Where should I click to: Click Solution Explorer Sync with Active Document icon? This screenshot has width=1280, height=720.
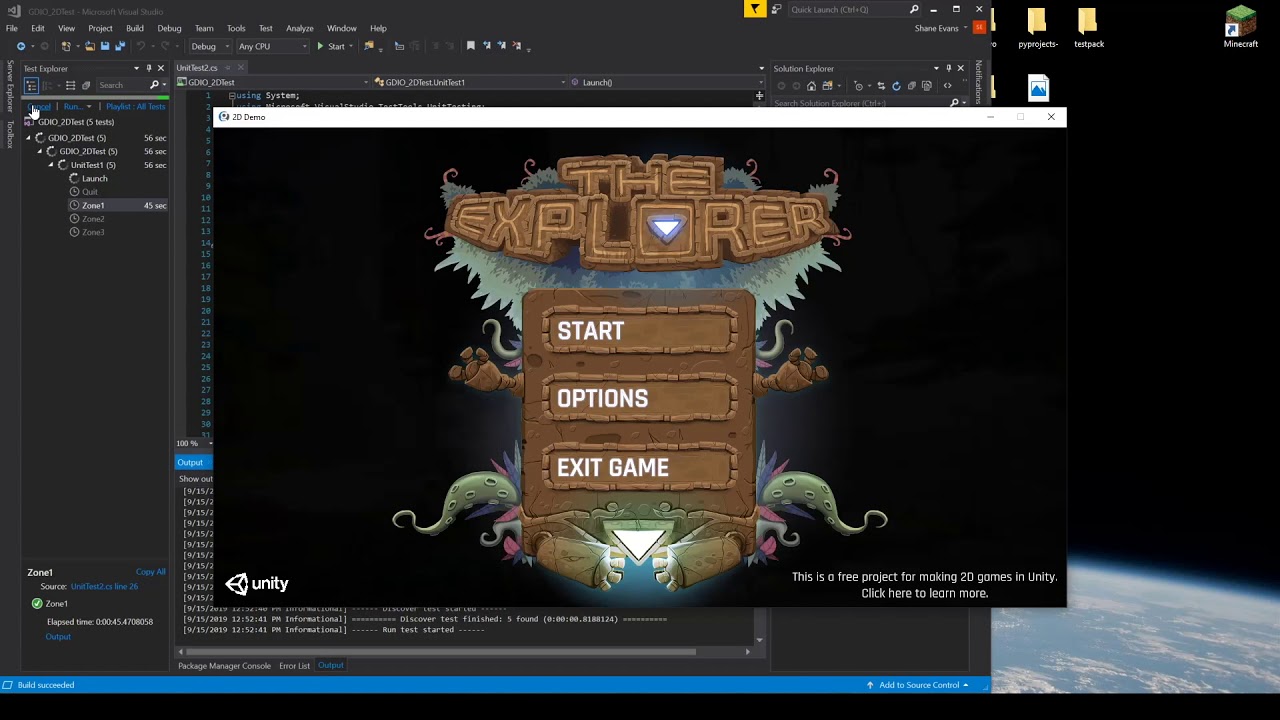point(881,86)
